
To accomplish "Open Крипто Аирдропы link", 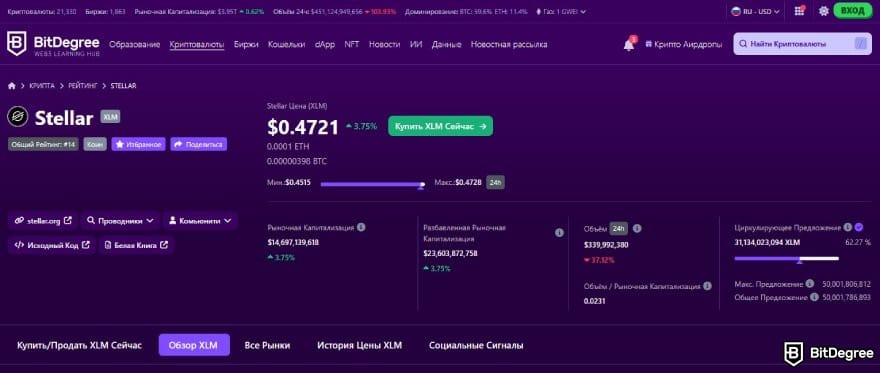I will 684,44.
